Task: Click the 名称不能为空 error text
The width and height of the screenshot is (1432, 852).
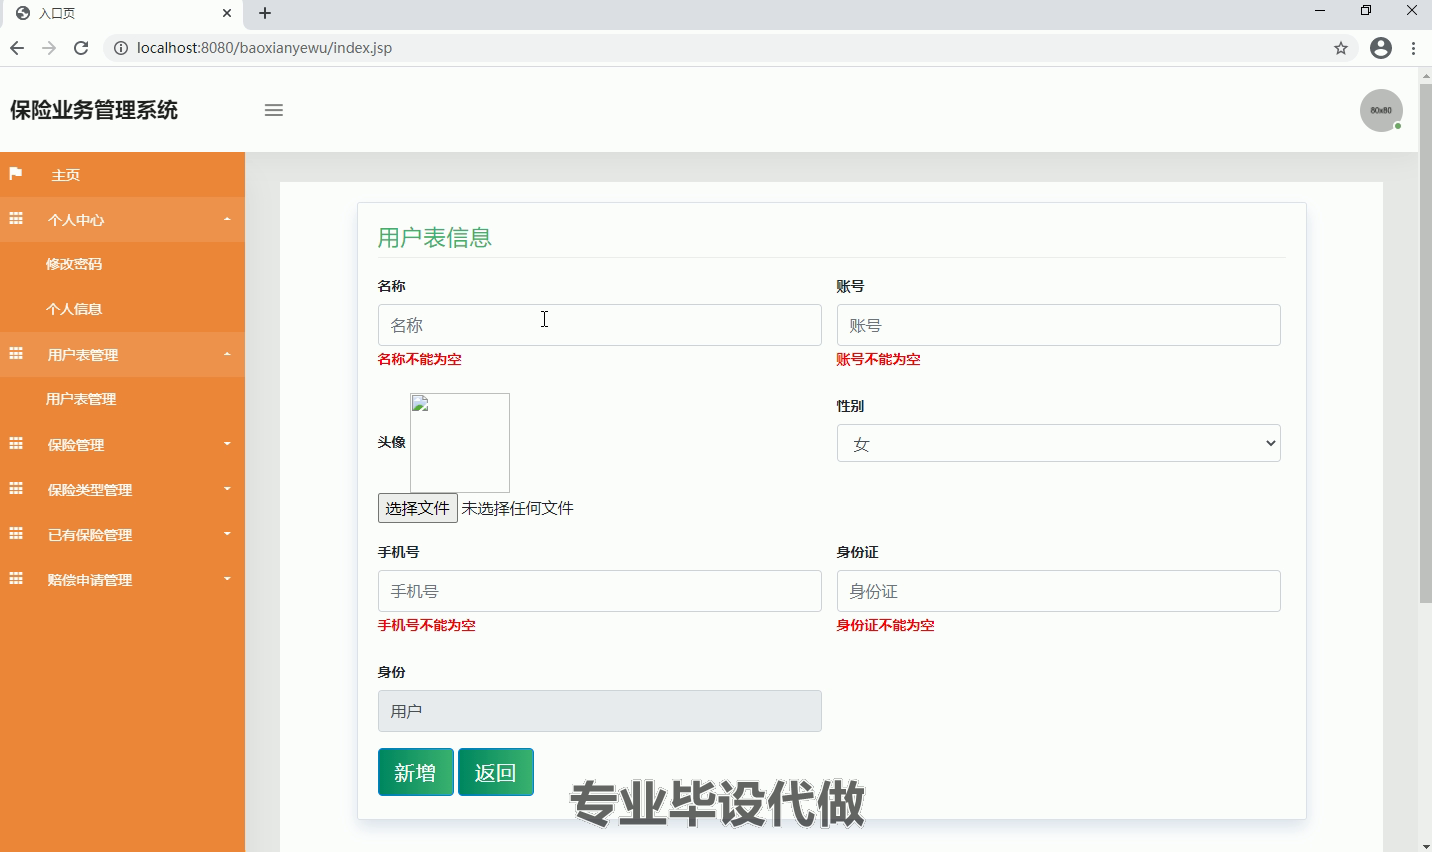Action: pos(420,359)
